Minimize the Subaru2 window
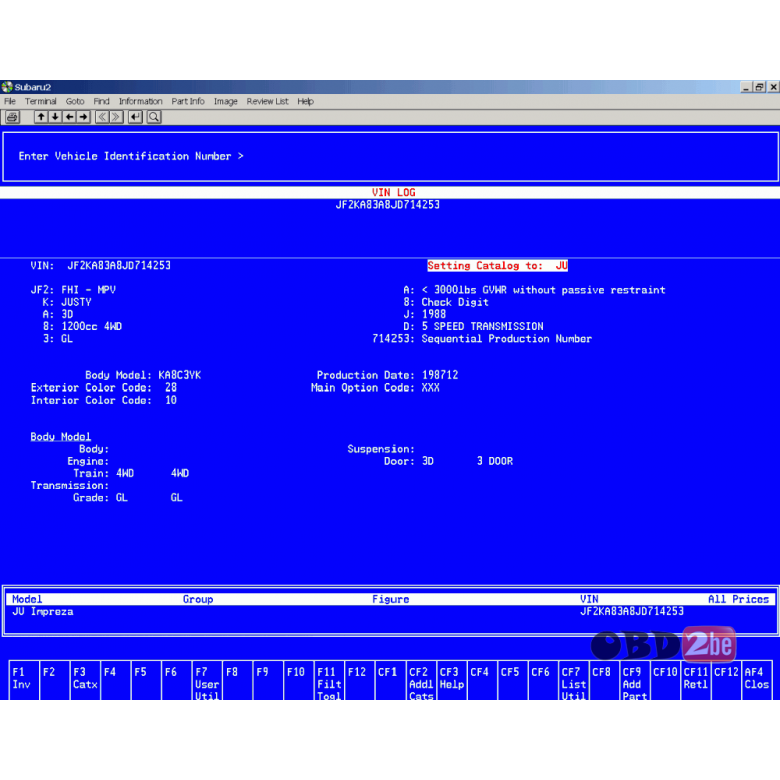780x780 pixels. click(x=746, y=87)
